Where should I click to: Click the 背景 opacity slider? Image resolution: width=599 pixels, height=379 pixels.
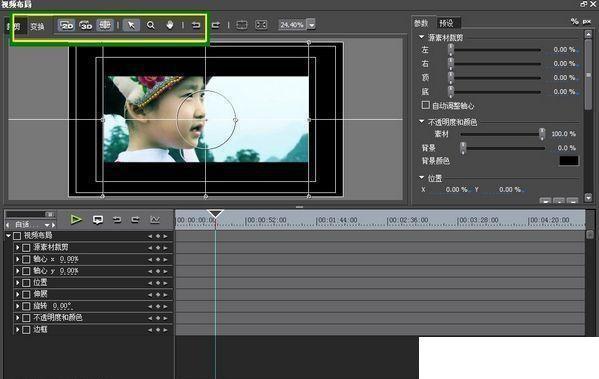tap(502, 148)
